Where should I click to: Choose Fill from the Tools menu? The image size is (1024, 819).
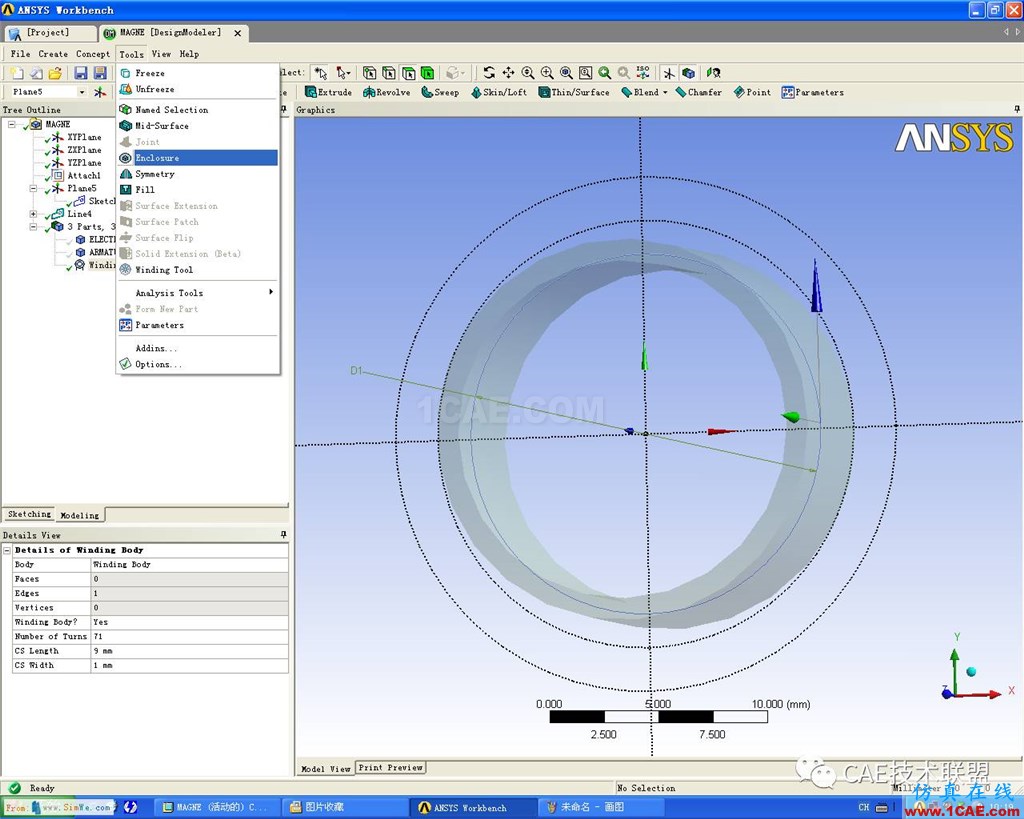coord(197,189)
